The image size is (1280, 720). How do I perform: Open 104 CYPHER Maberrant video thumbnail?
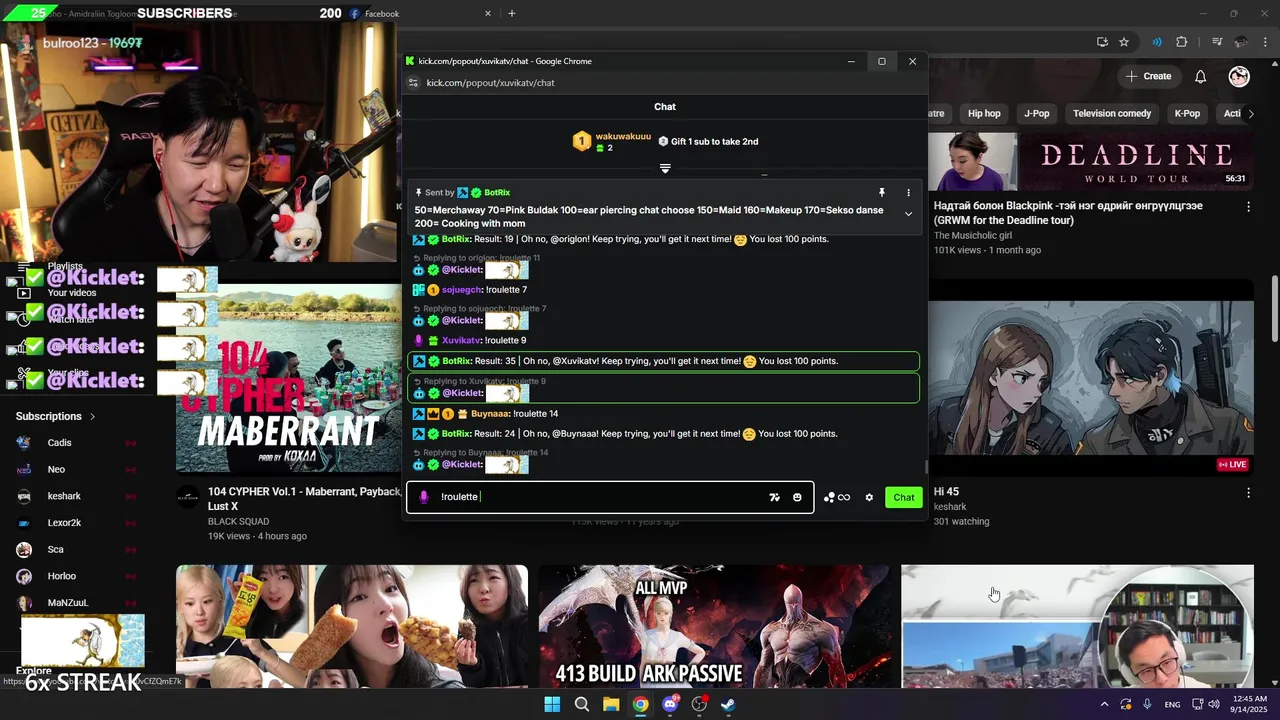pos(288,378)
